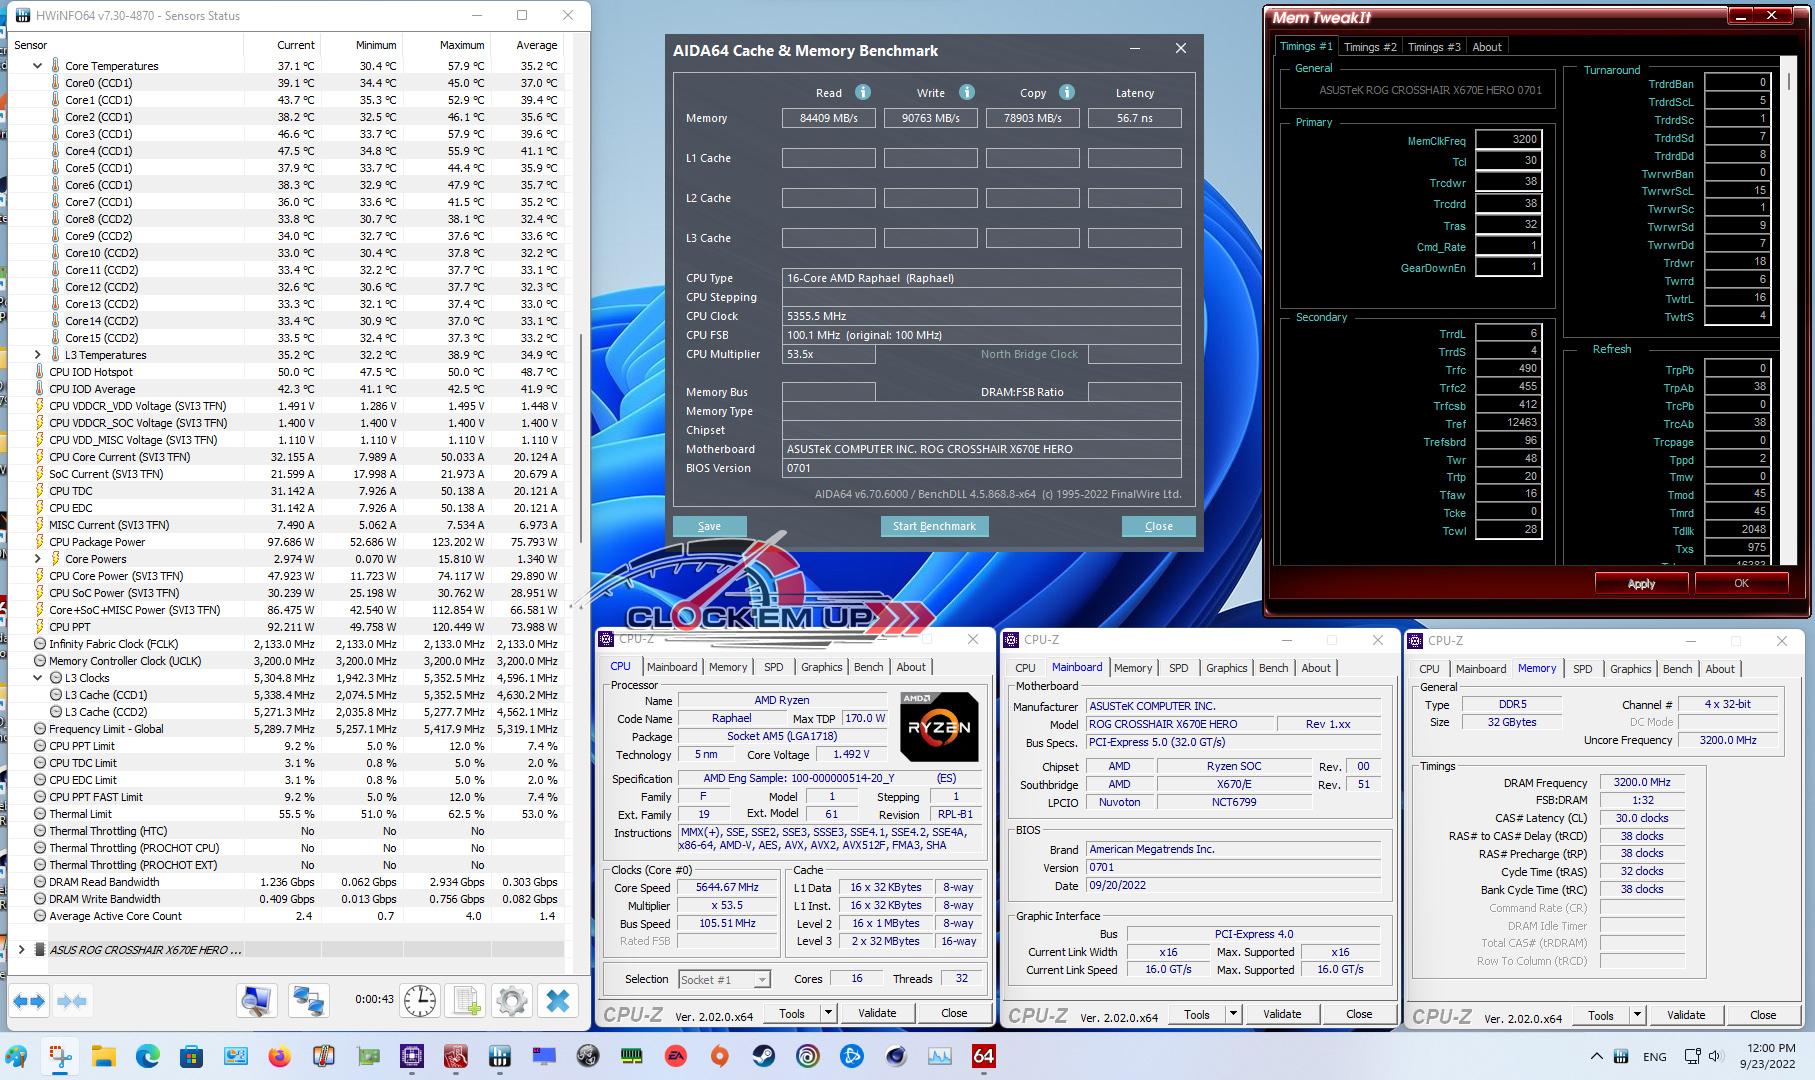Click Start Benchmark in AIDA64

tap(934, 526)
